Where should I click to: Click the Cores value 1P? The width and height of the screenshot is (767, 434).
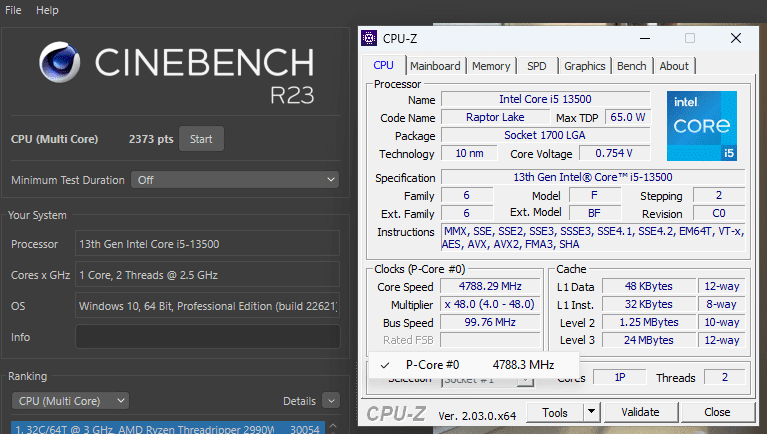[x=620, y=377]
